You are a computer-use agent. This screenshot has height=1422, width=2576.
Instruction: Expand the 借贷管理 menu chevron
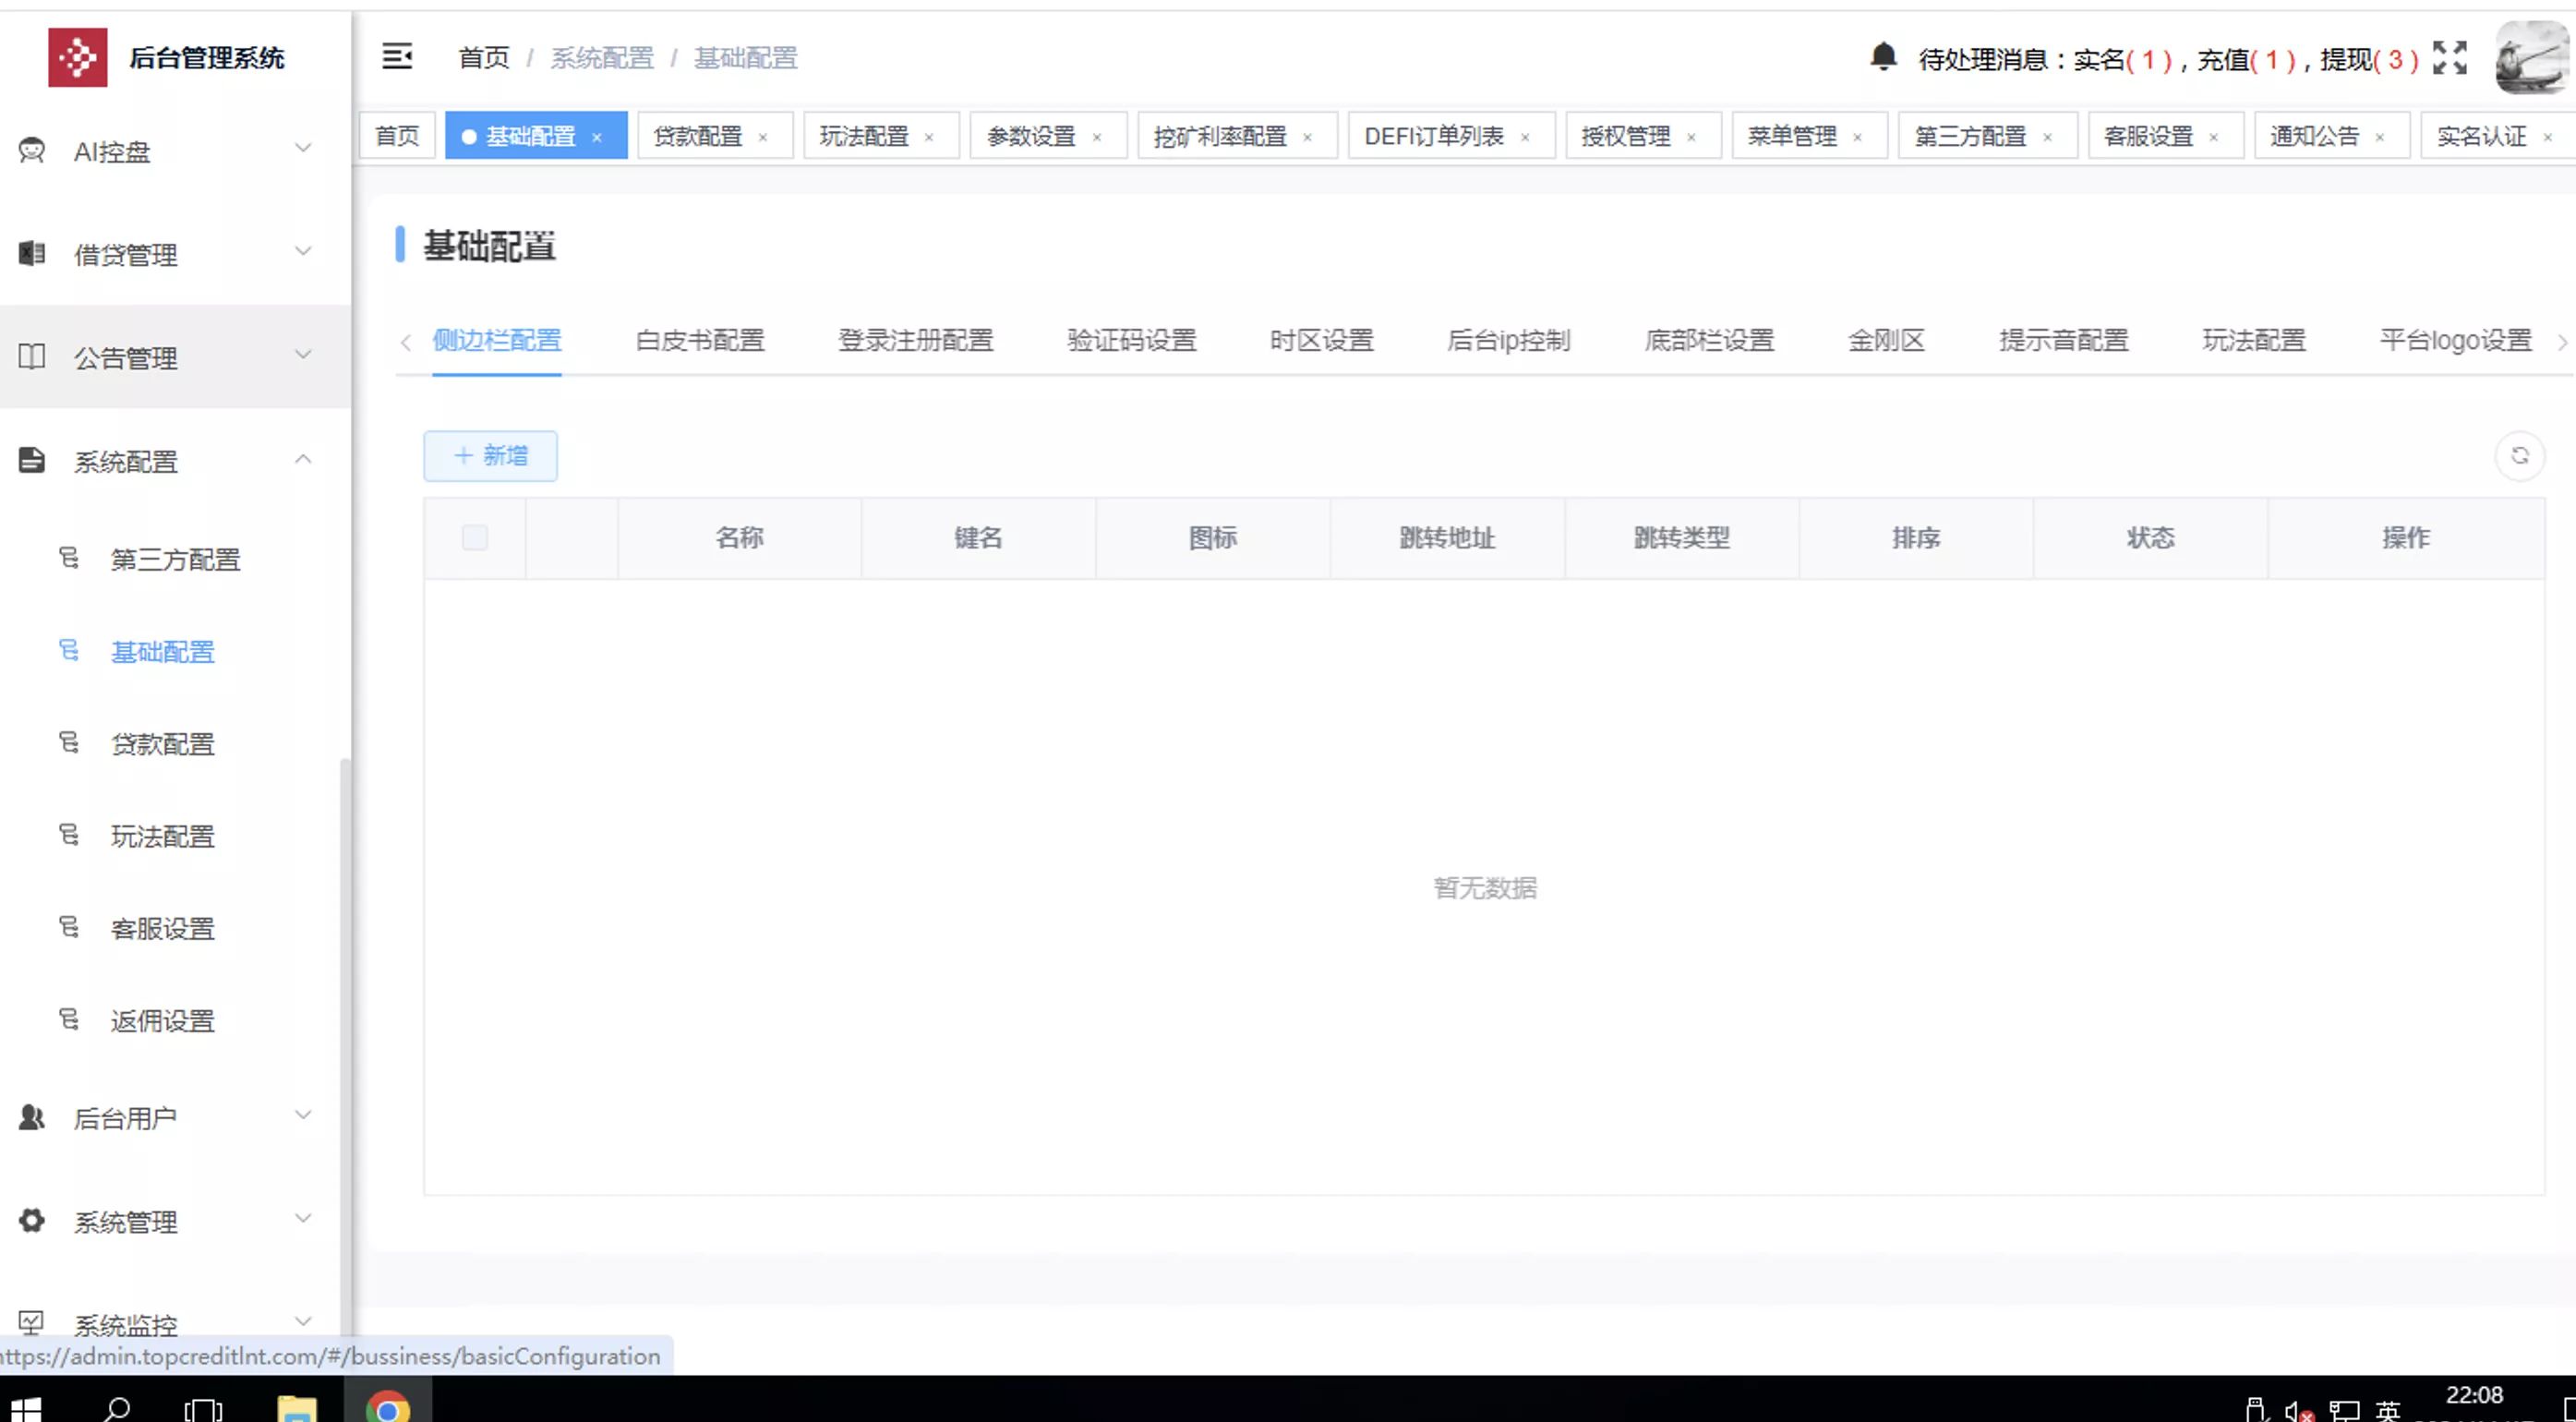[303, 252]
